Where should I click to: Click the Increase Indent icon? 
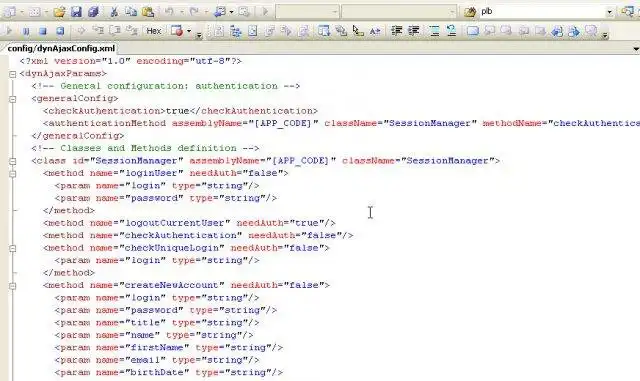click(x=413, y=31)
